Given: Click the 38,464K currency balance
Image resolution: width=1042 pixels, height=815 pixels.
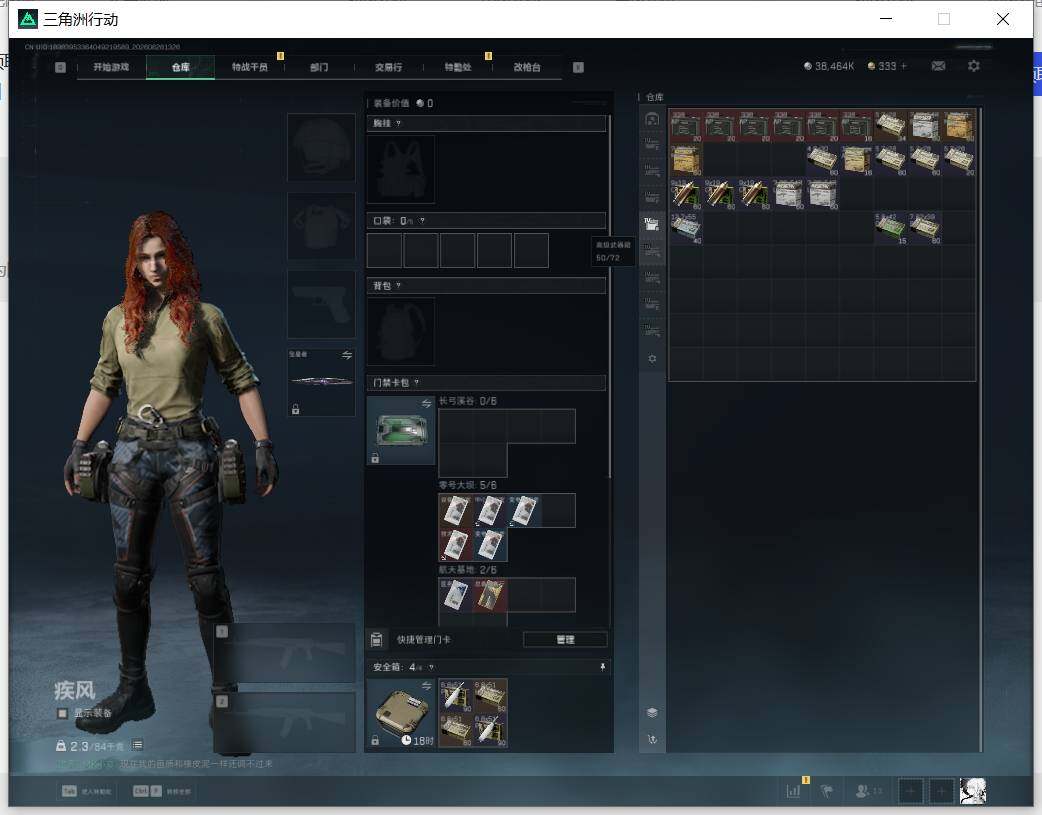Looking at the screenshot, I should pyautogui.click(x=829, y=66).
